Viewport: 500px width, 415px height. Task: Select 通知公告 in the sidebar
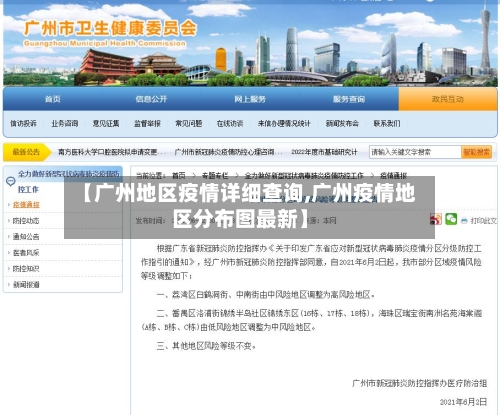tap(26, 237)
